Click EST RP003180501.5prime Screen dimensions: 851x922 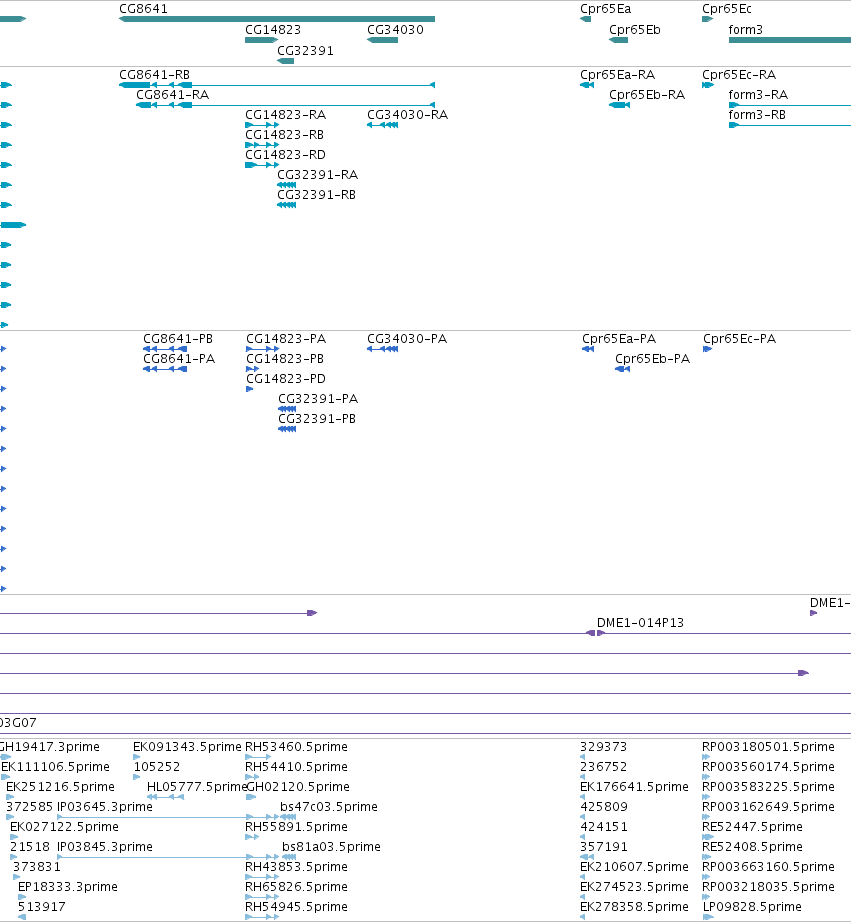[706, 757]
